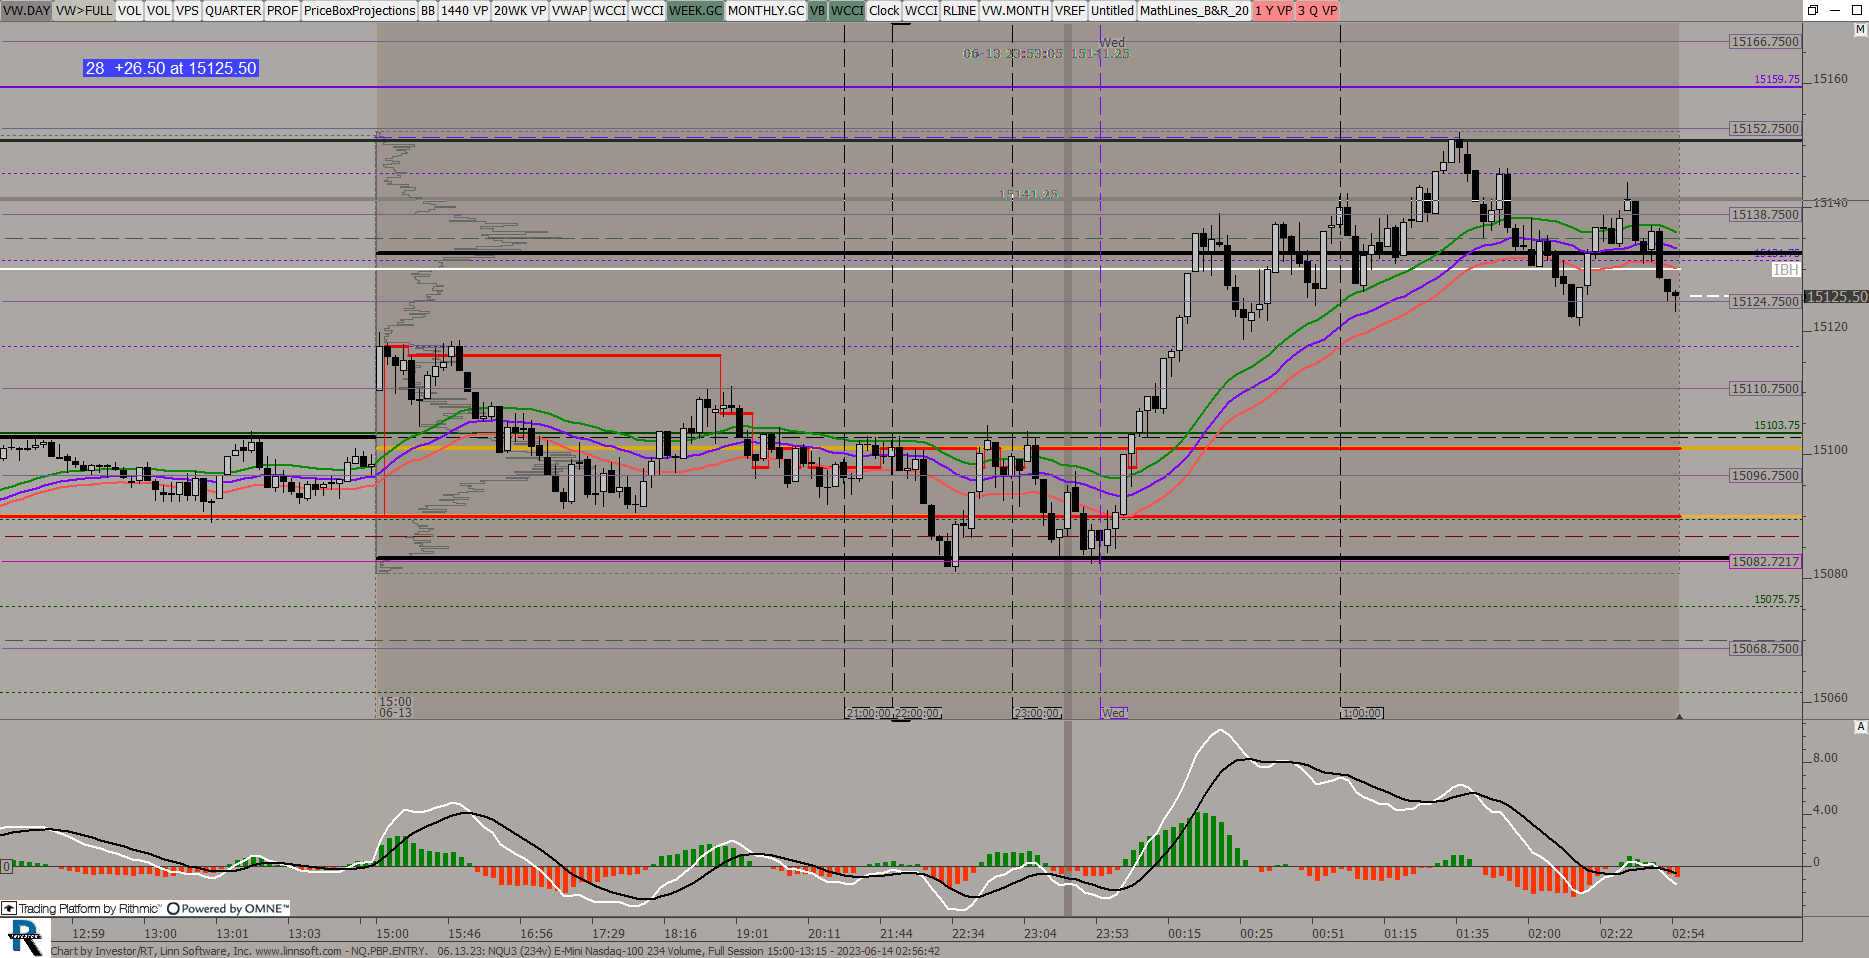Click the 23:53 time axis label
The height and width of the screenshot is (958, 1869).
point(1112,933)
